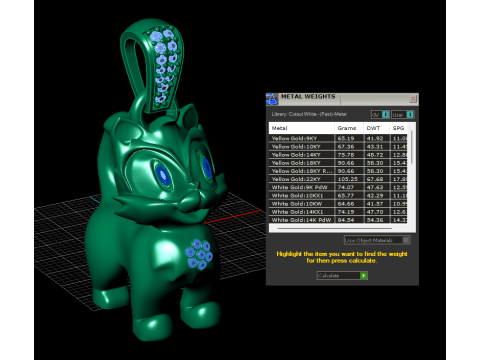
Task: Click the 105.25 grams value
Action: coord(347,179)
